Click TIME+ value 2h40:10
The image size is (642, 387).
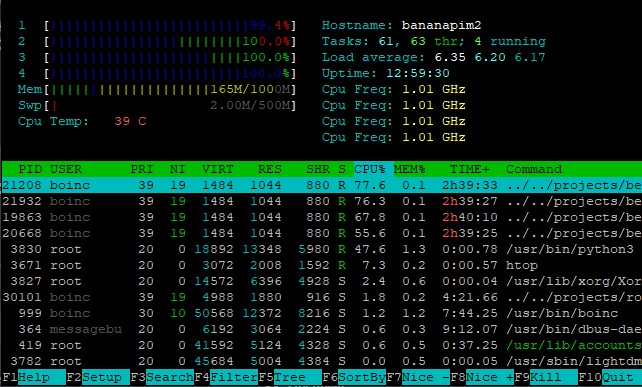(x=470, y=217)
